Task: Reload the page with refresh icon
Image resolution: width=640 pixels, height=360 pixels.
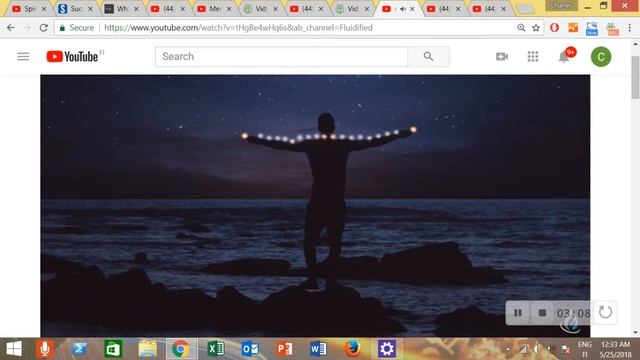Action: point(44,28)
